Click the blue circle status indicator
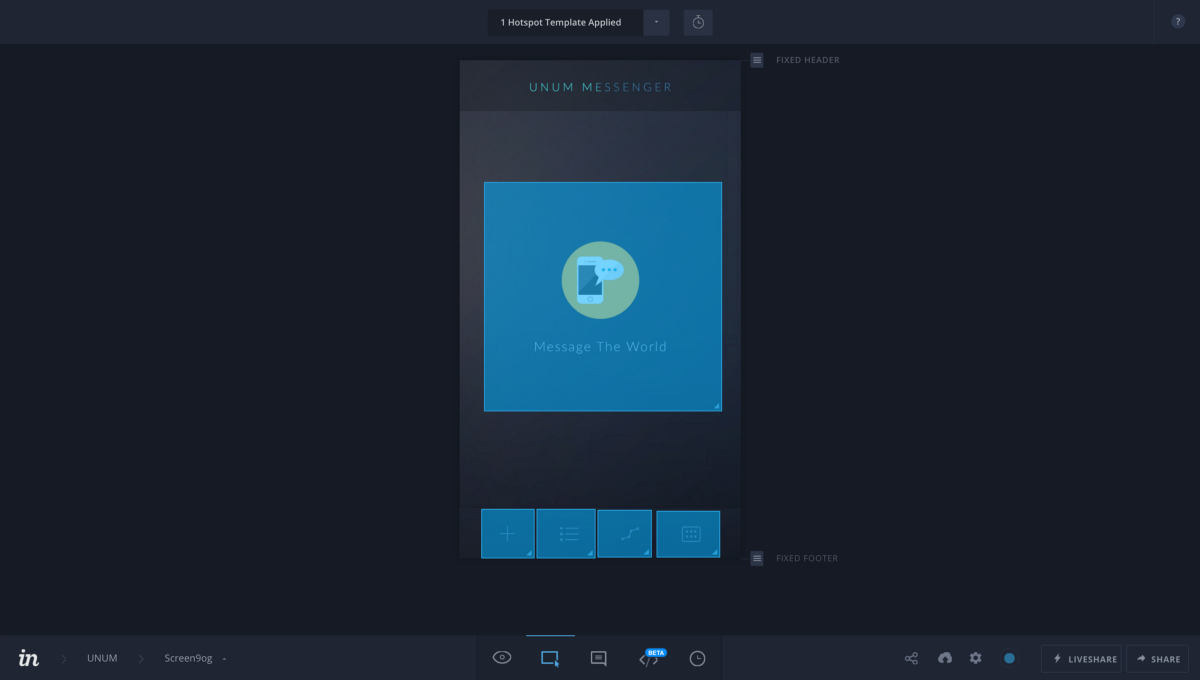 click(x=1009, y=658)
